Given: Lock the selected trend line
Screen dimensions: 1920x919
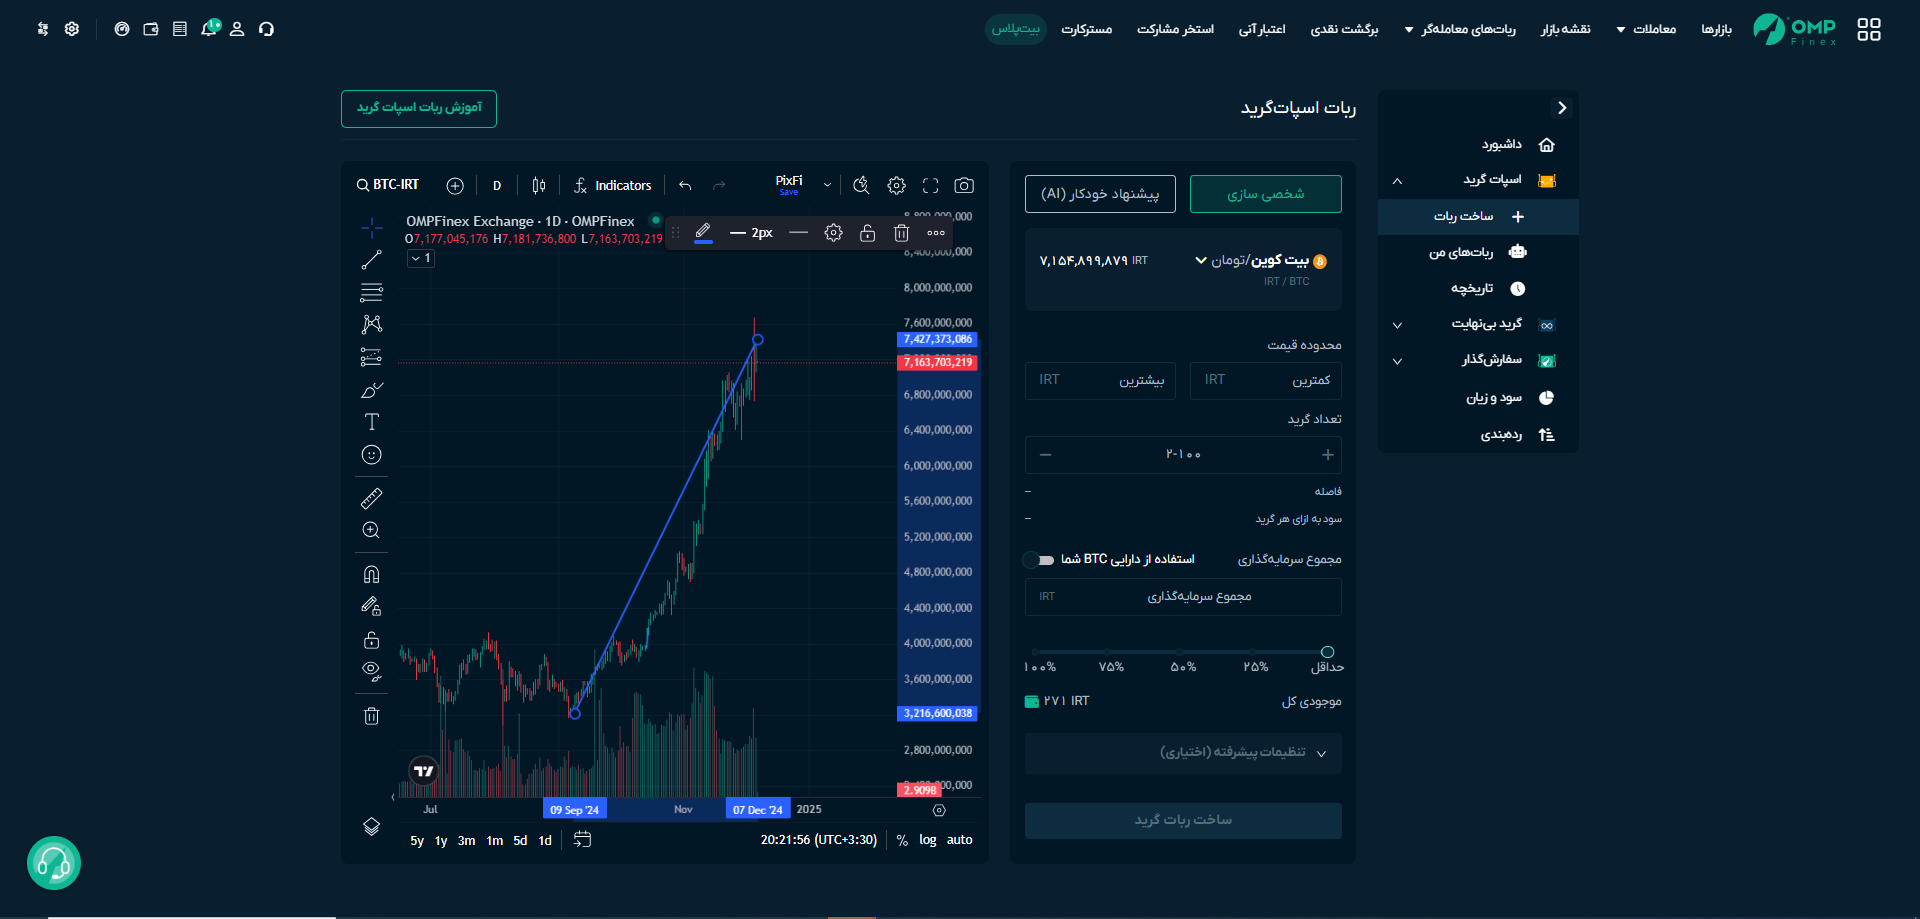Looking at the screenshot, I should coord(867,232).
